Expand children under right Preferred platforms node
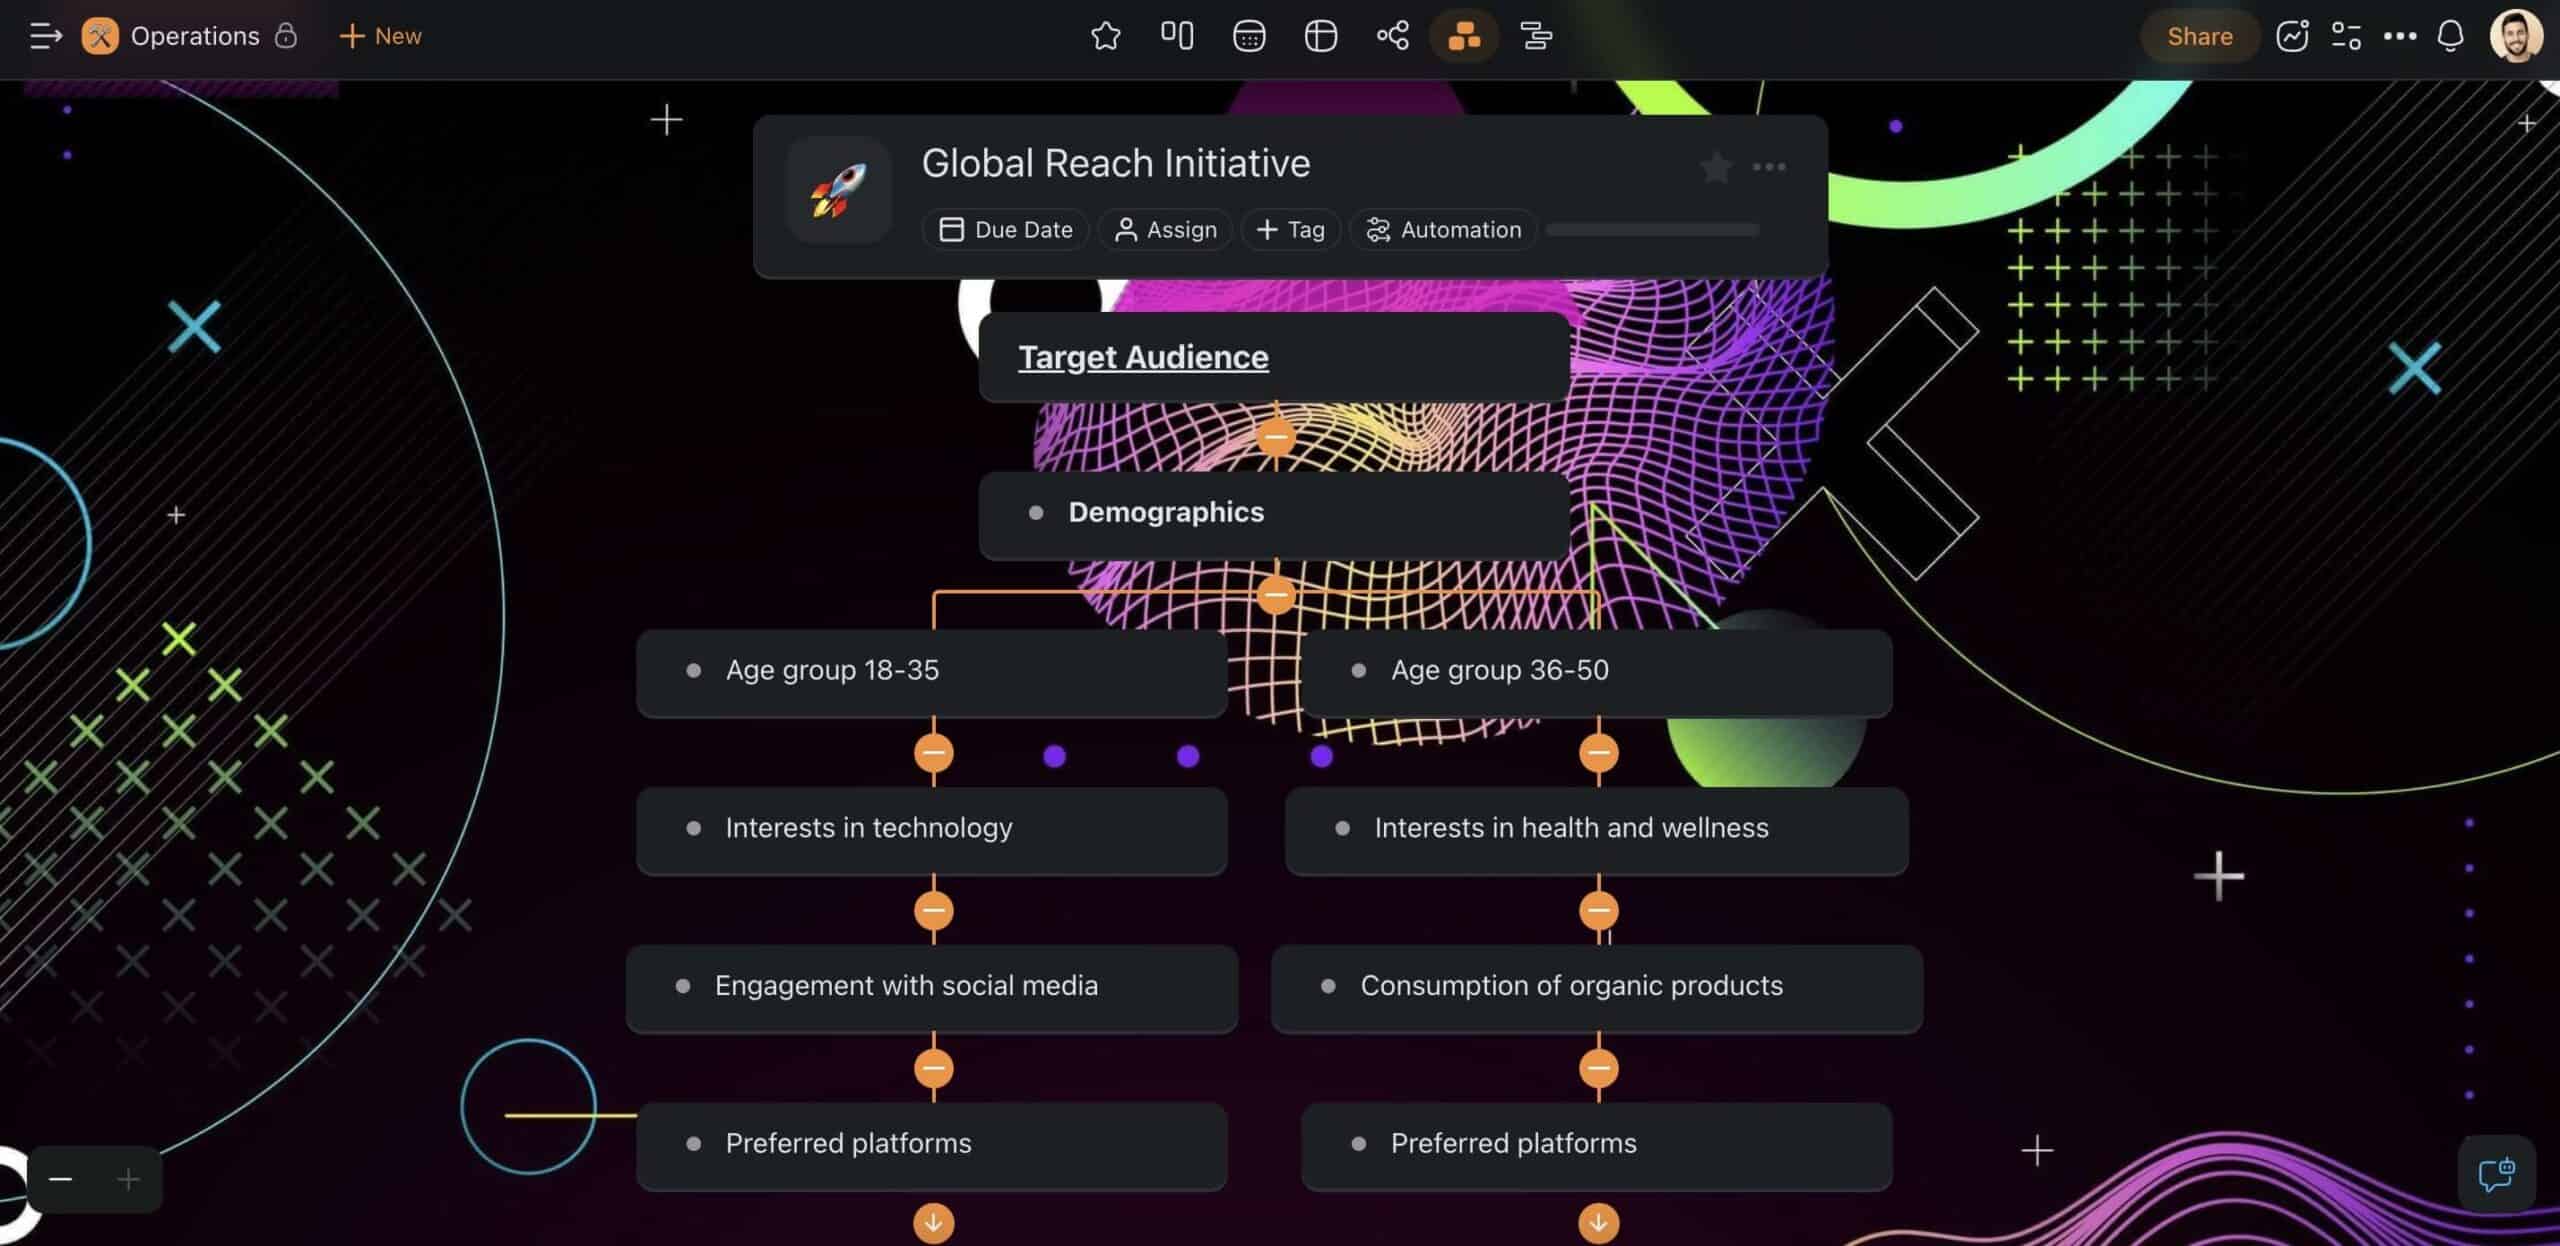The image size is (2560, 1246). (x=1597, y=1221)
